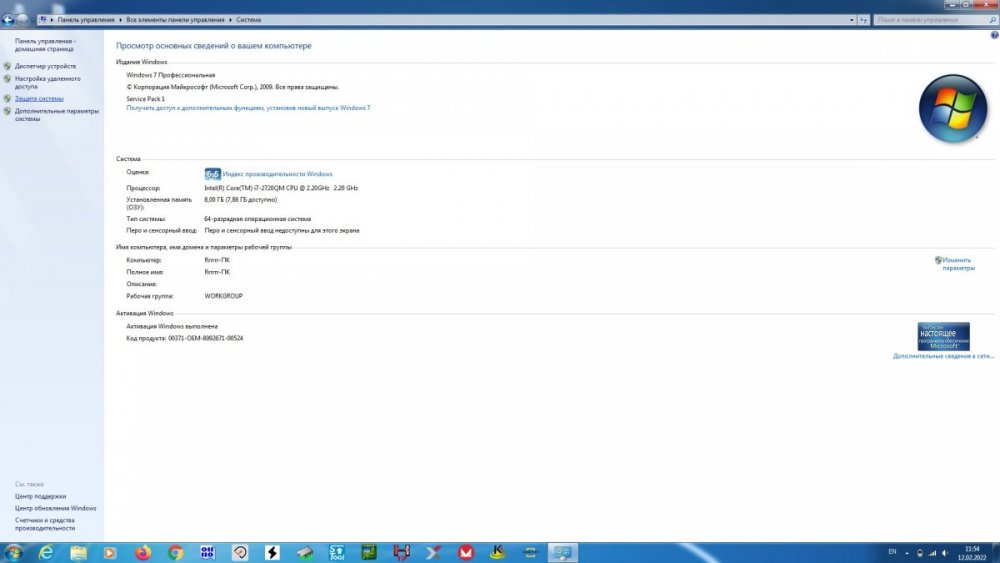
Task: Click "Дополнительные сведения в сети" link
Action: [x=943, y=356]
